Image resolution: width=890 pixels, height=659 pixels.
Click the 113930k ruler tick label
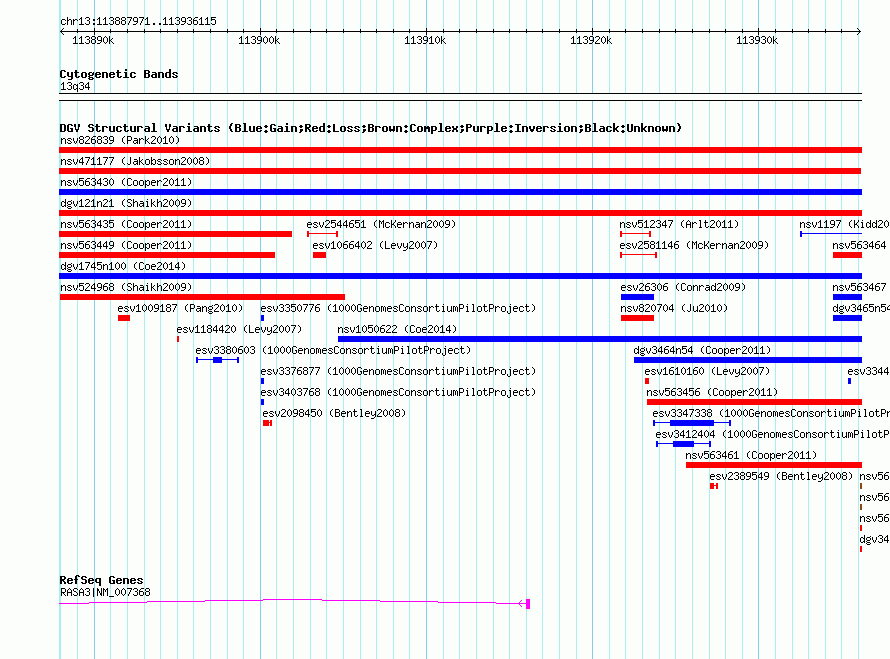pos(757,40)
